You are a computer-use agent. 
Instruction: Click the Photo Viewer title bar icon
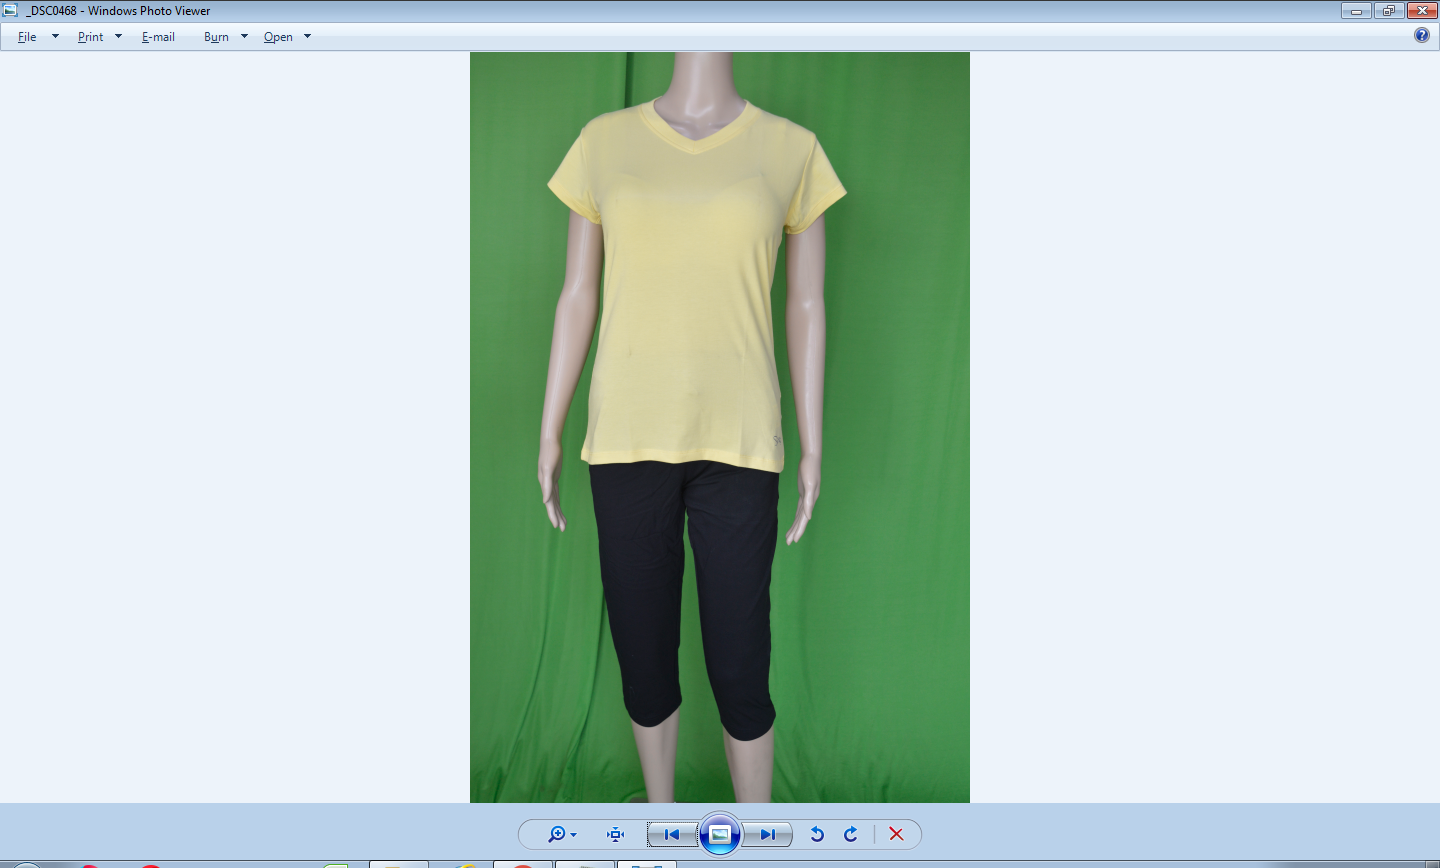(x=10, y=10)
